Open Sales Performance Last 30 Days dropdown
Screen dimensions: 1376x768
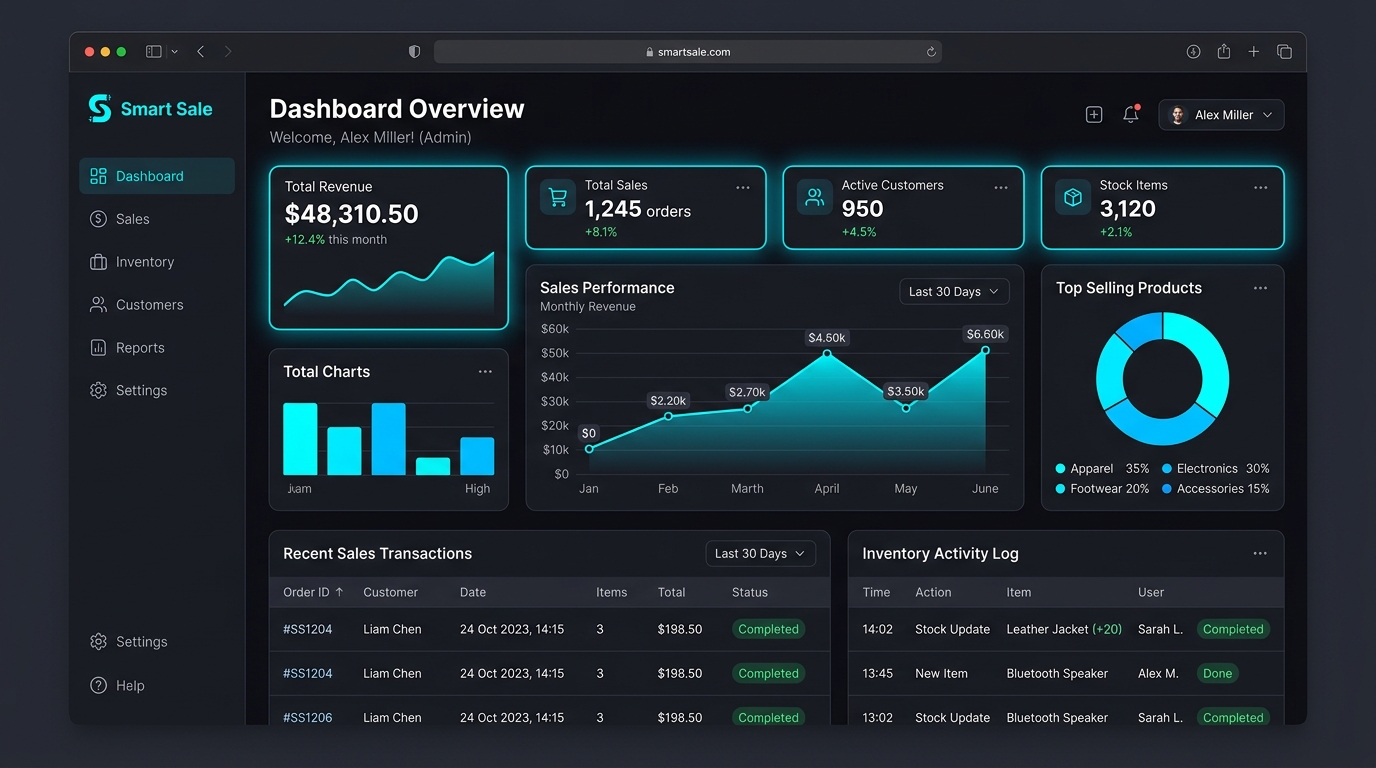pos(954,292)
